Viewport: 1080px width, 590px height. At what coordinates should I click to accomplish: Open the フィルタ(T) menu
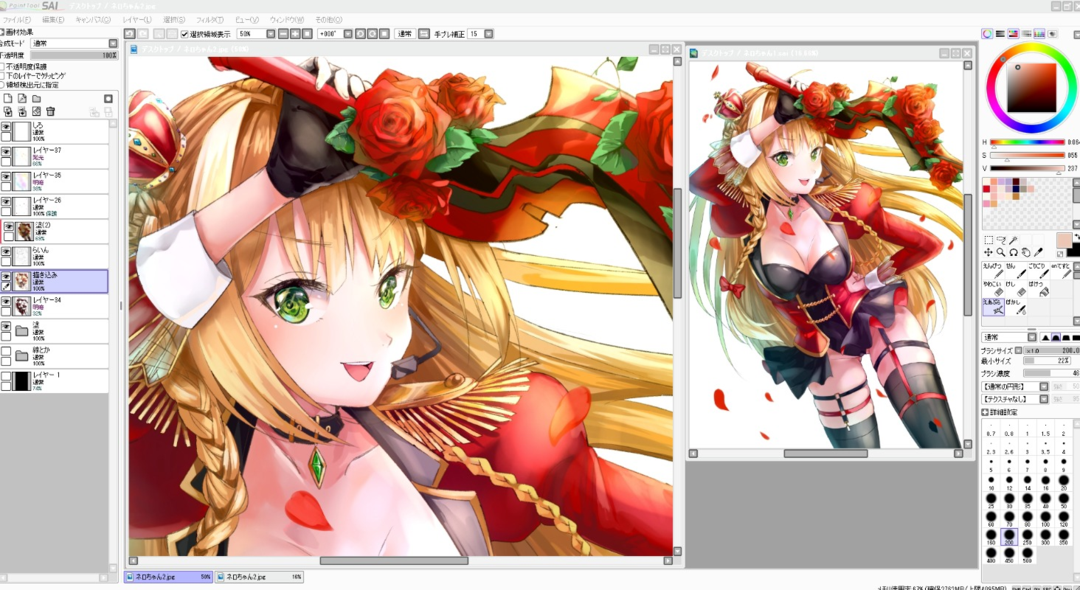[x=209, y=19]
